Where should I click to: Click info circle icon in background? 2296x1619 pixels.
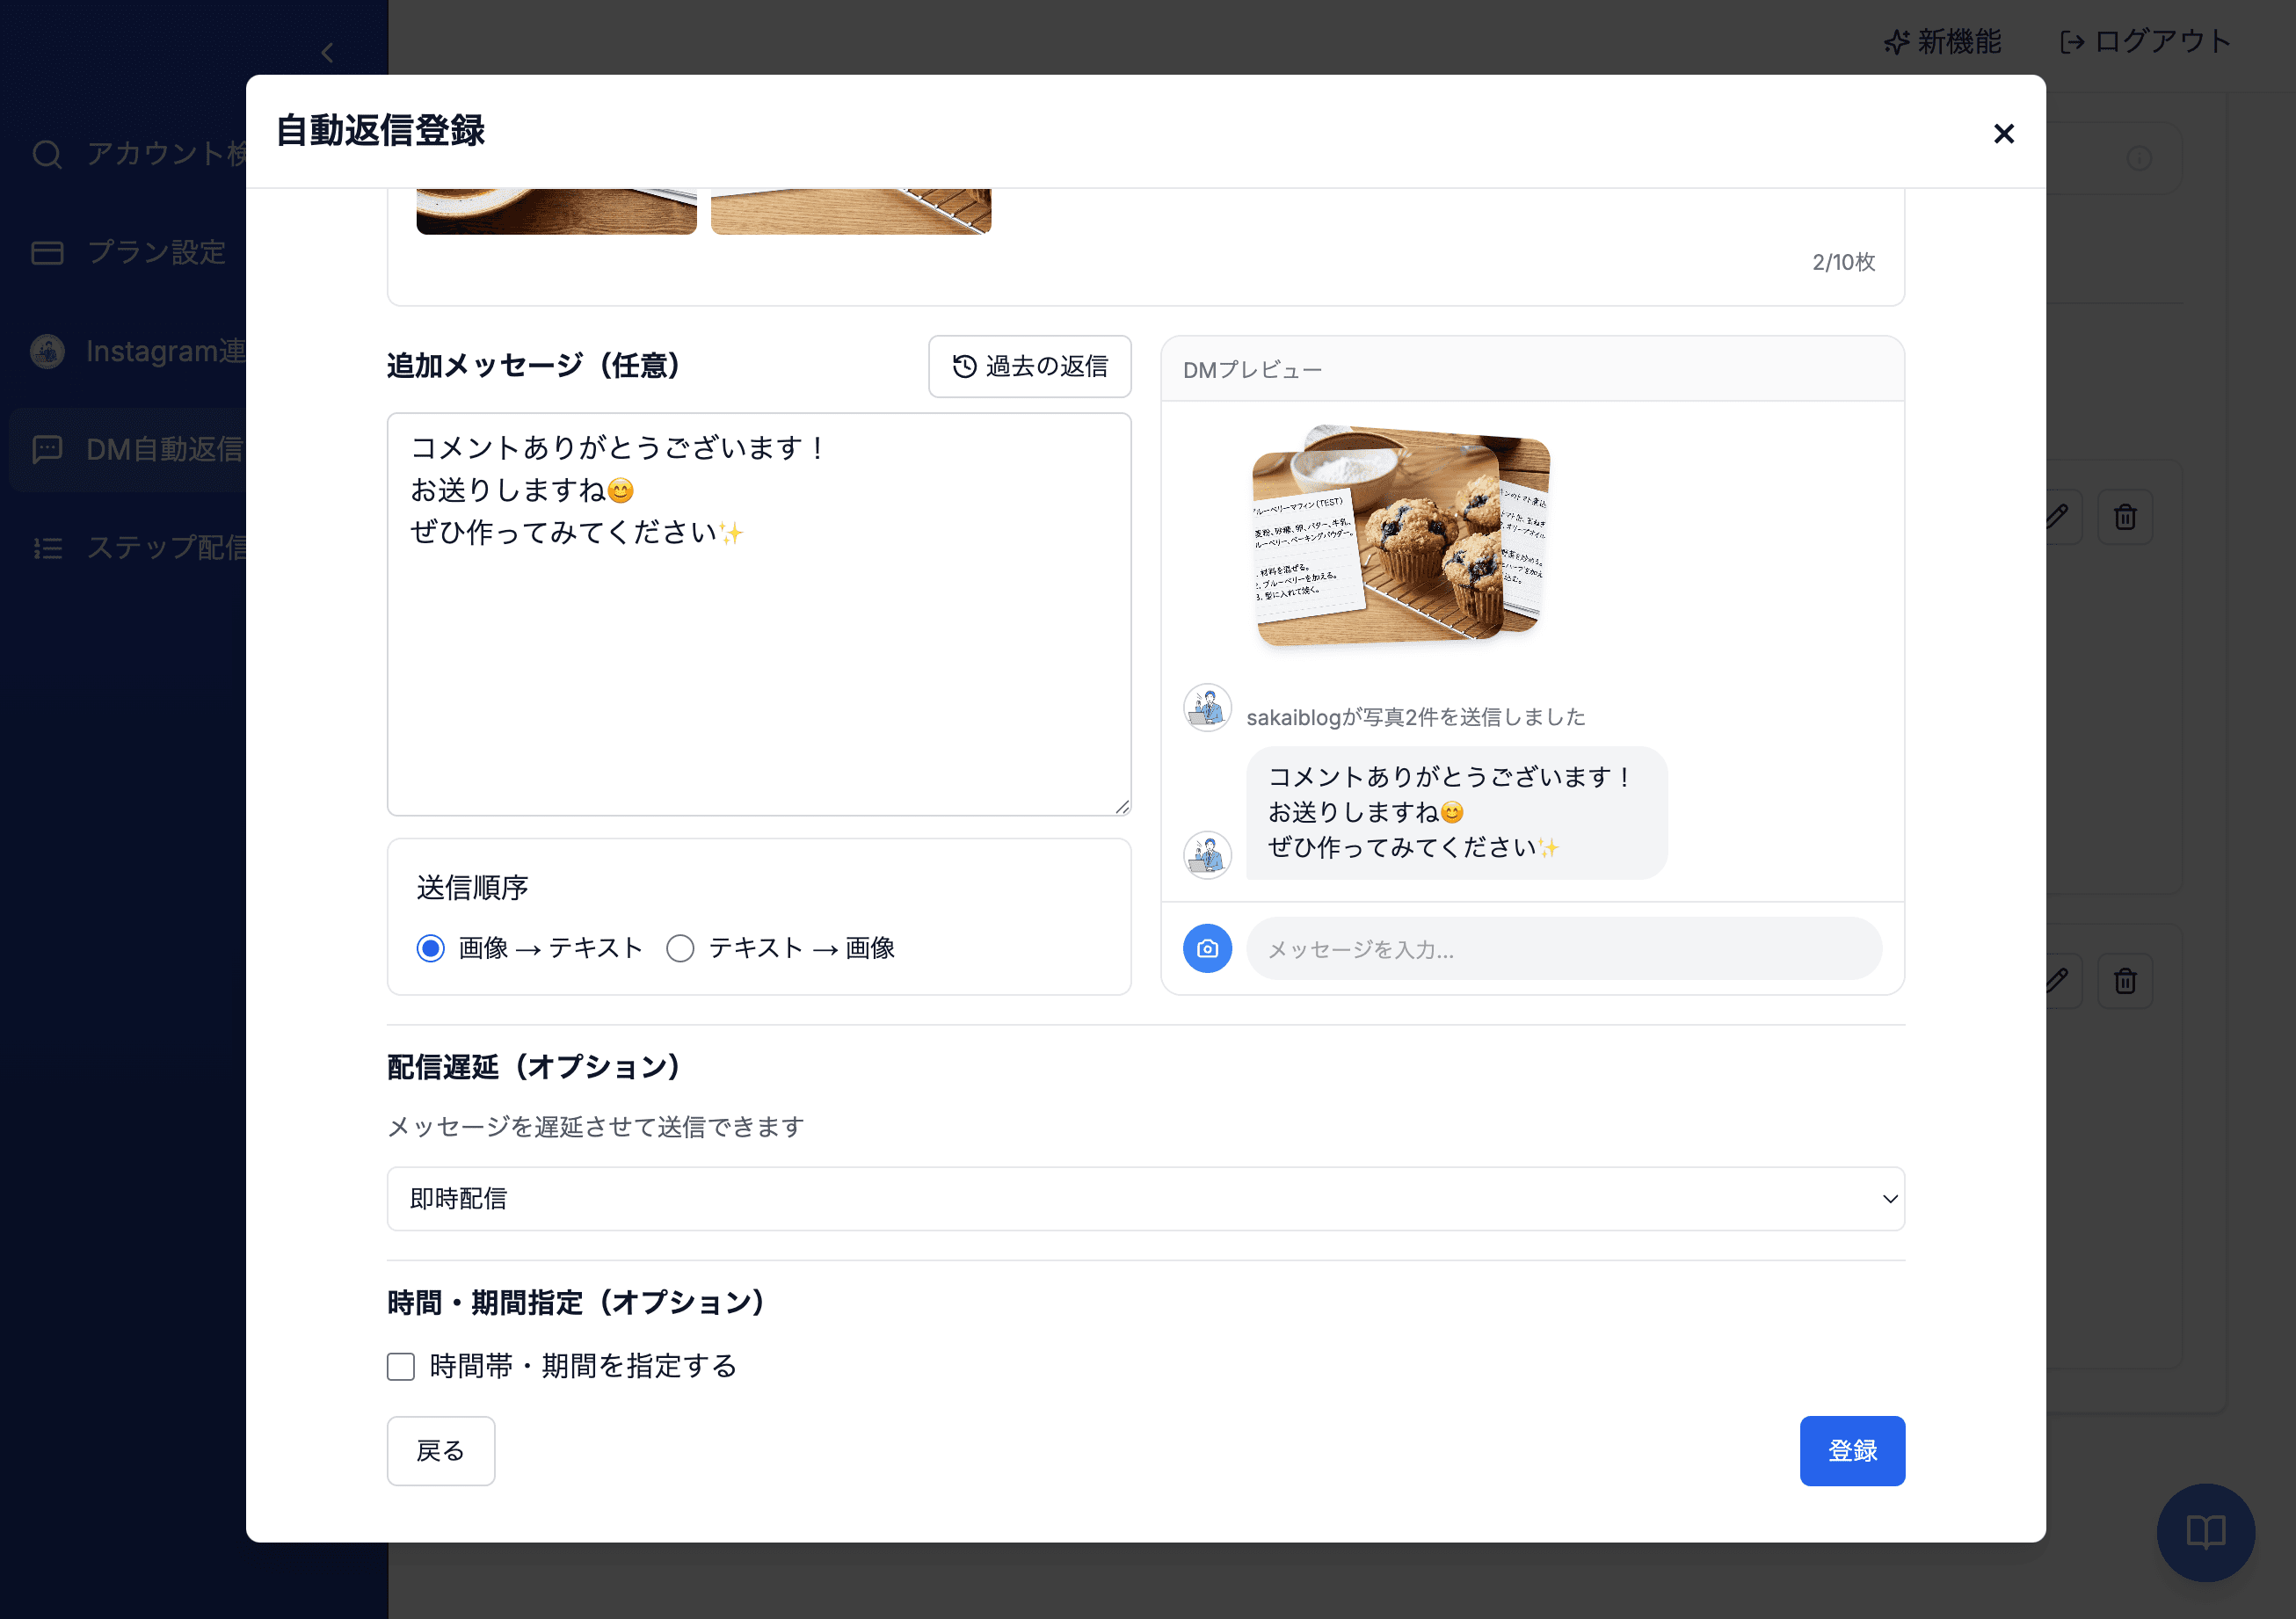pos(2139,158)
